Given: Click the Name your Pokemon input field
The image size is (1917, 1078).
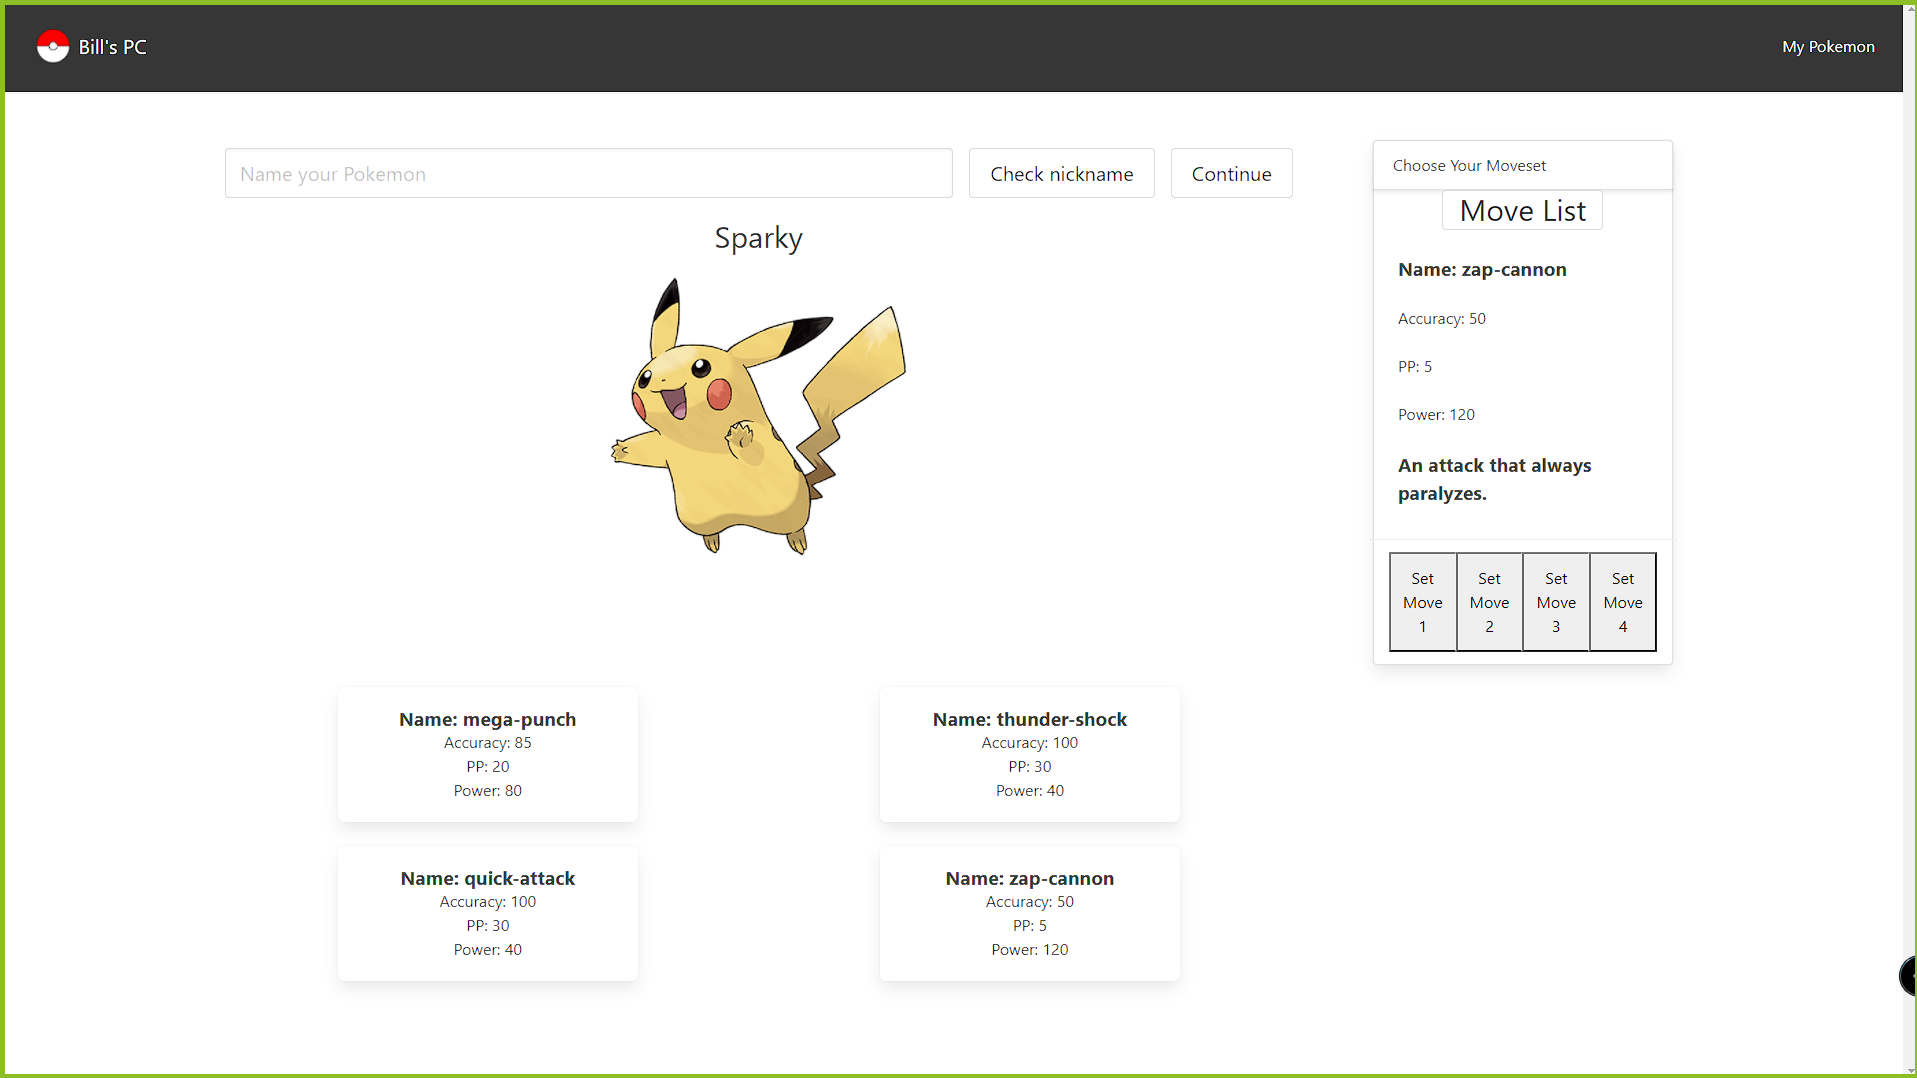Looking at the screenshot, I should 588,173.
